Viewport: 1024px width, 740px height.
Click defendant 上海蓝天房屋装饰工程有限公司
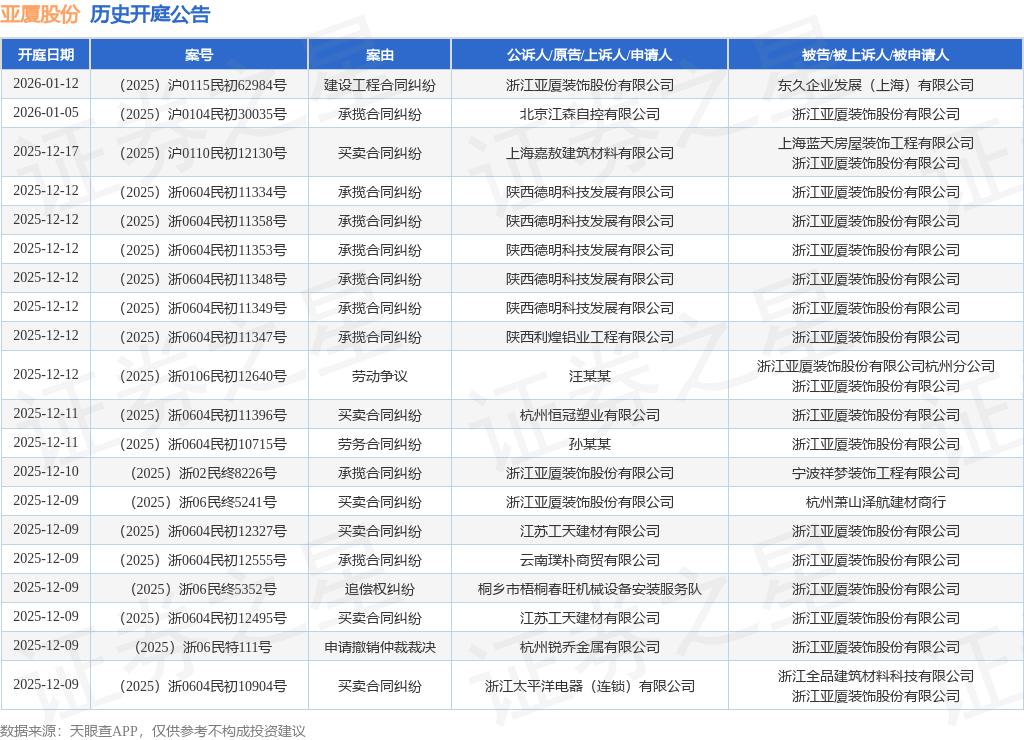[876, 143]
